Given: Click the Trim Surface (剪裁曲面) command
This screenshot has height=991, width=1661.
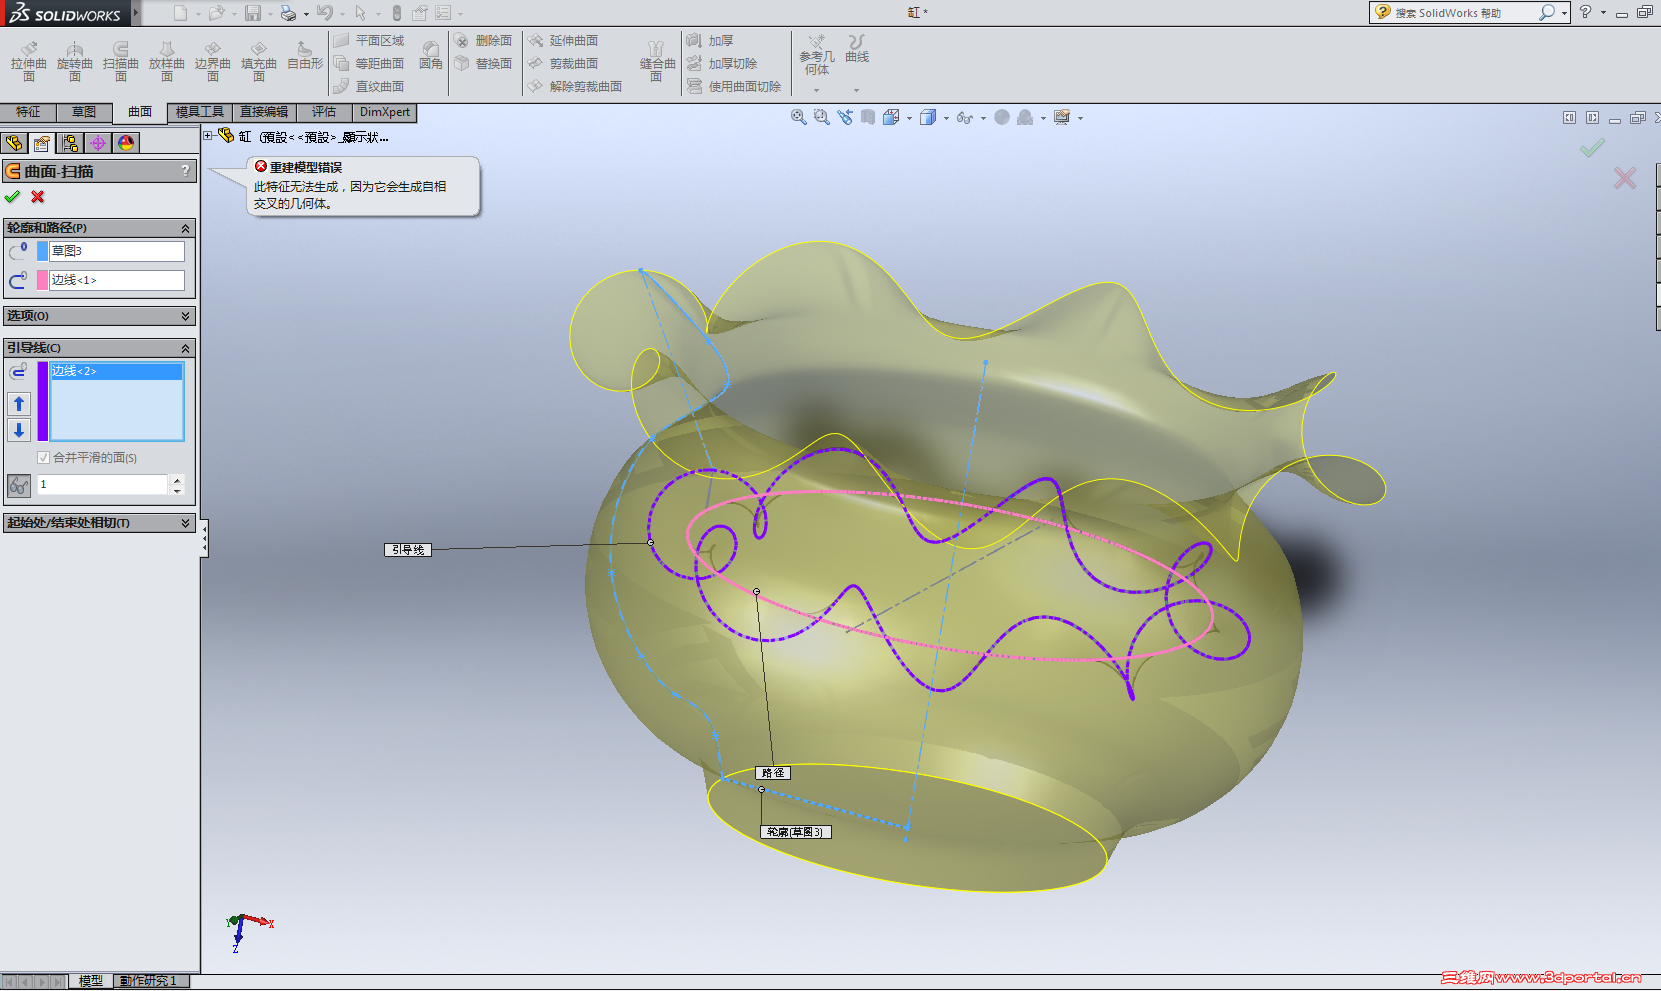Looking at the screenshot, I should coord(563,63).
